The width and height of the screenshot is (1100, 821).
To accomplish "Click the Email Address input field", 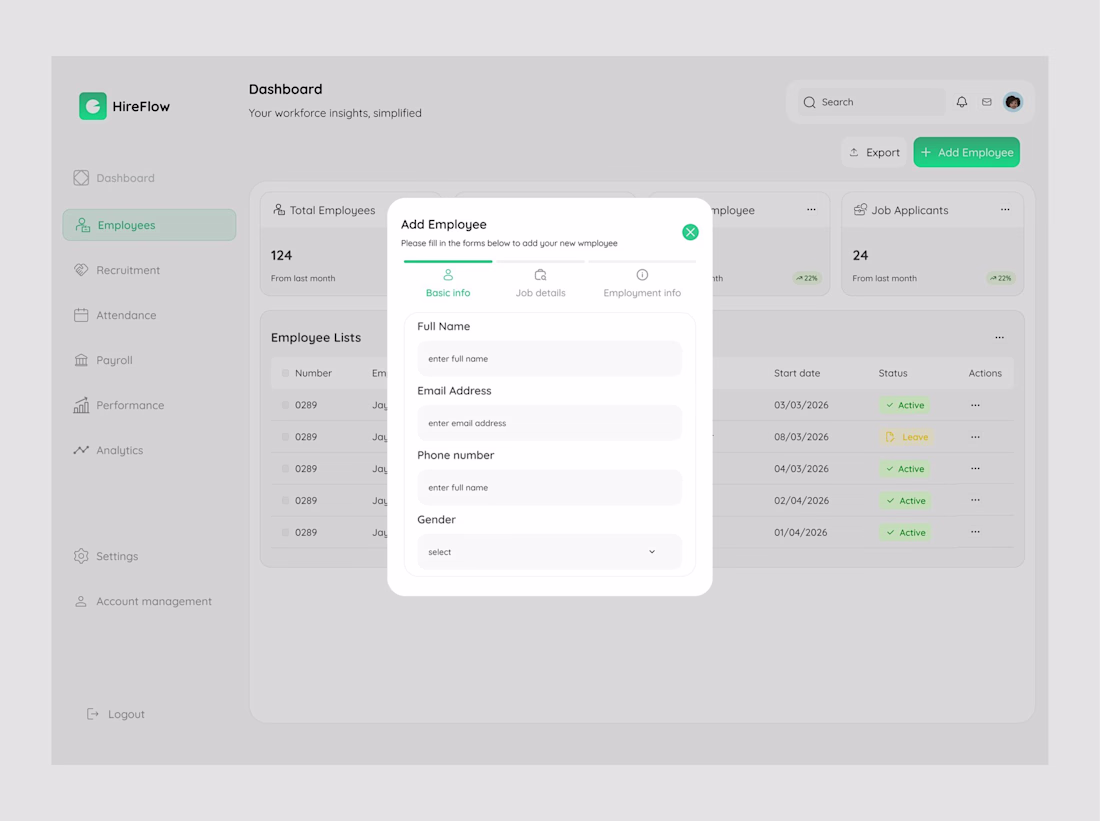I will pyautogui.click(x=549, y=423).
